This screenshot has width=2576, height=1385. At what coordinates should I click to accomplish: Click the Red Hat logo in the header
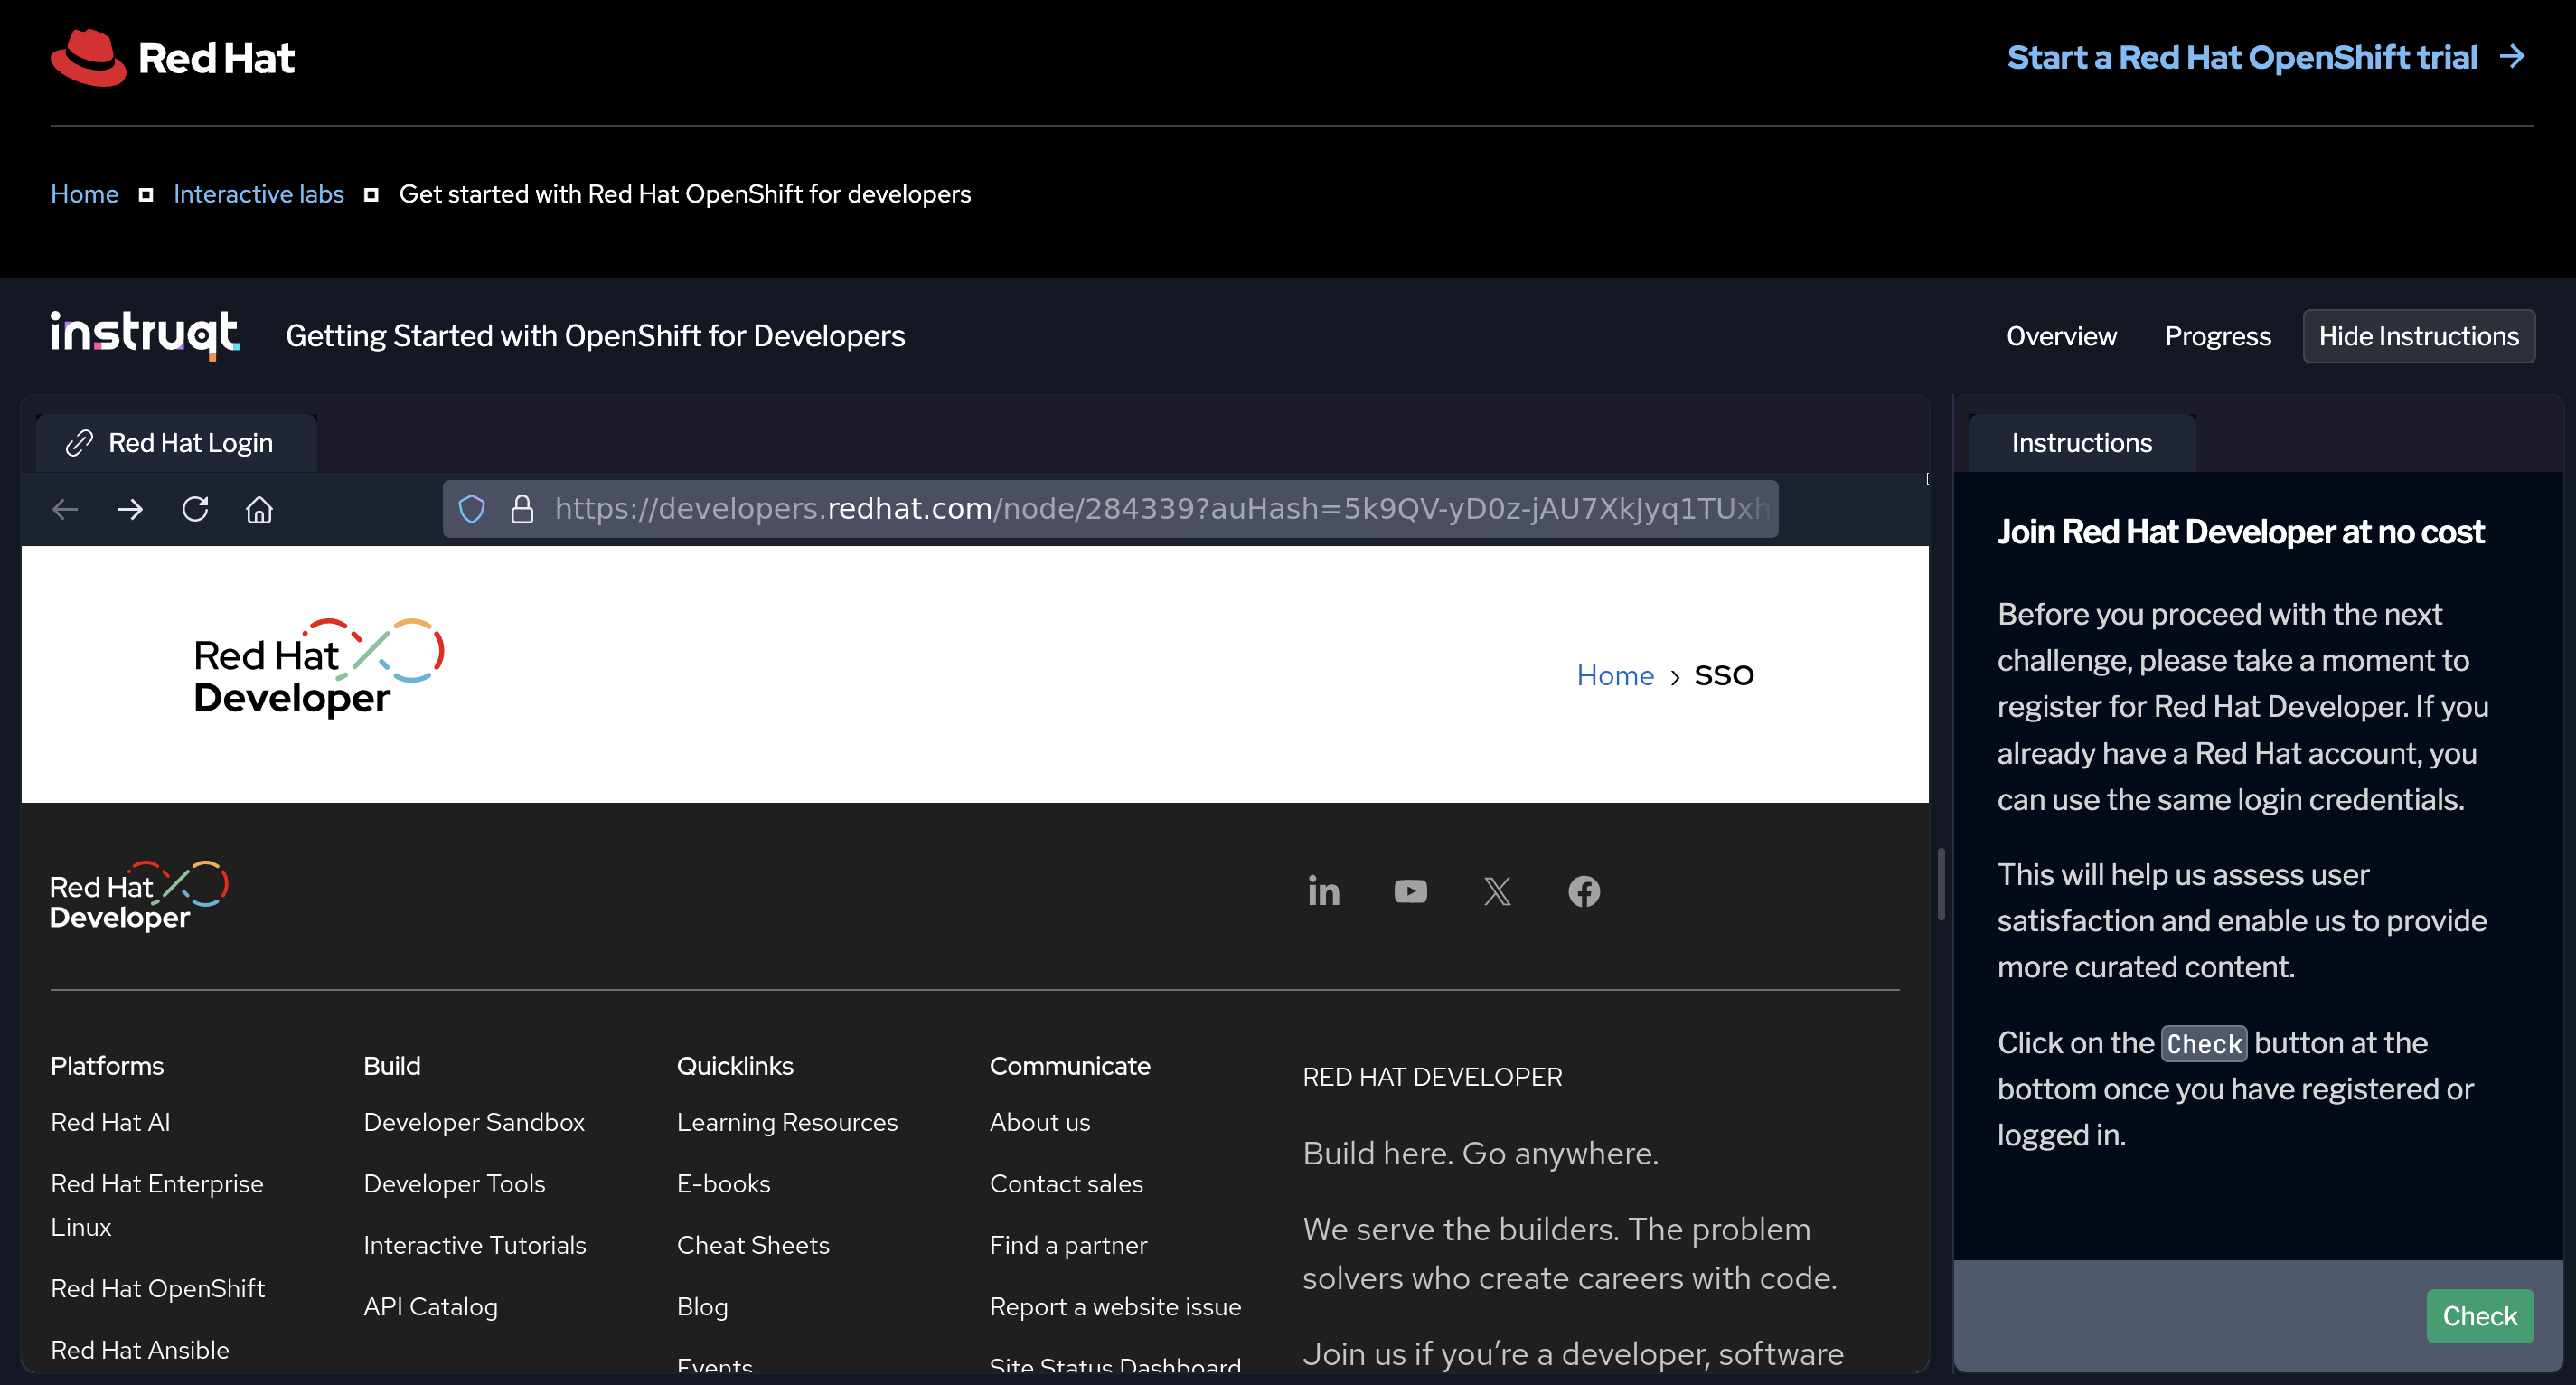[x=172, y=57]
